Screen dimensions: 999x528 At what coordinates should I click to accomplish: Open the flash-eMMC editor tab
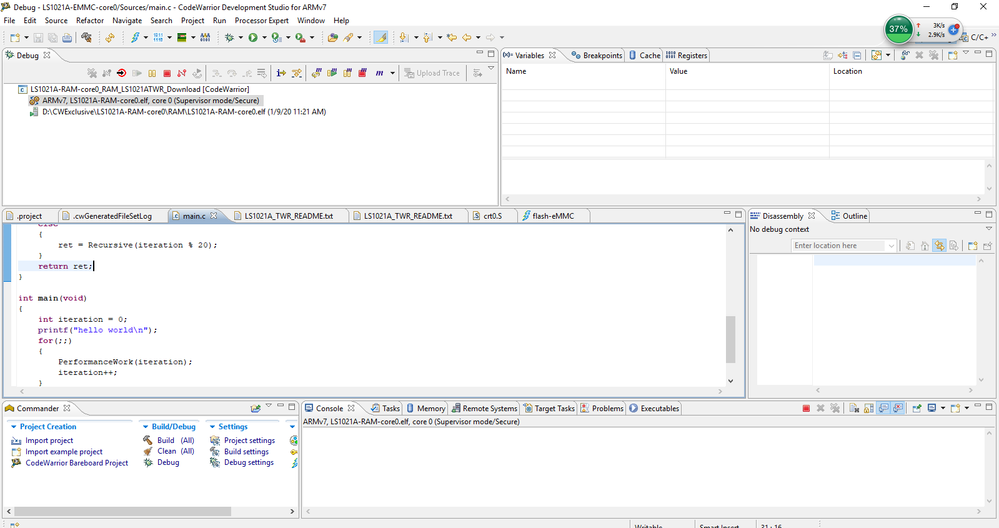[x=548, y=216]
